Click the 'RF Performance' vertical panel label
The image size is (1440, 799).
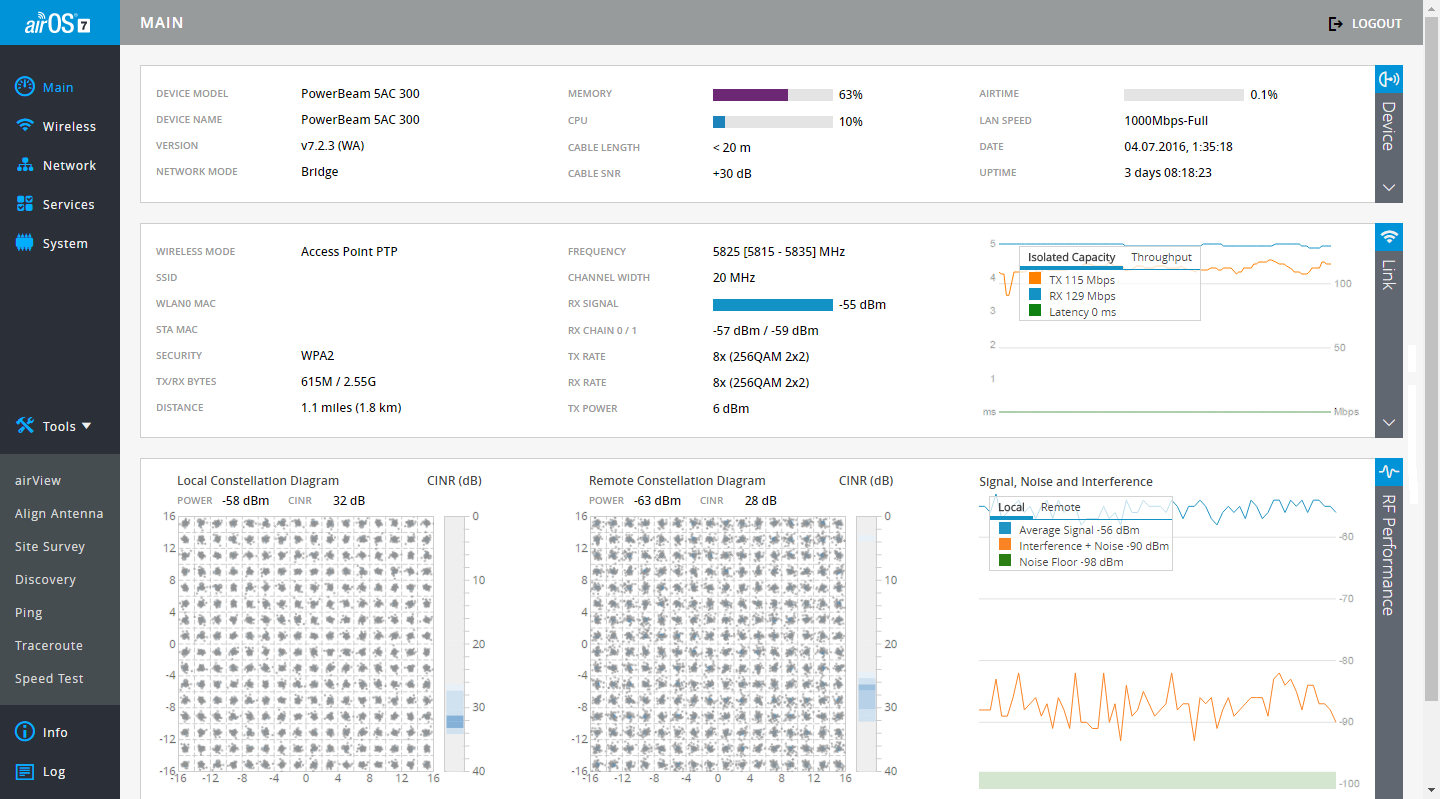tap(1388, 554)
